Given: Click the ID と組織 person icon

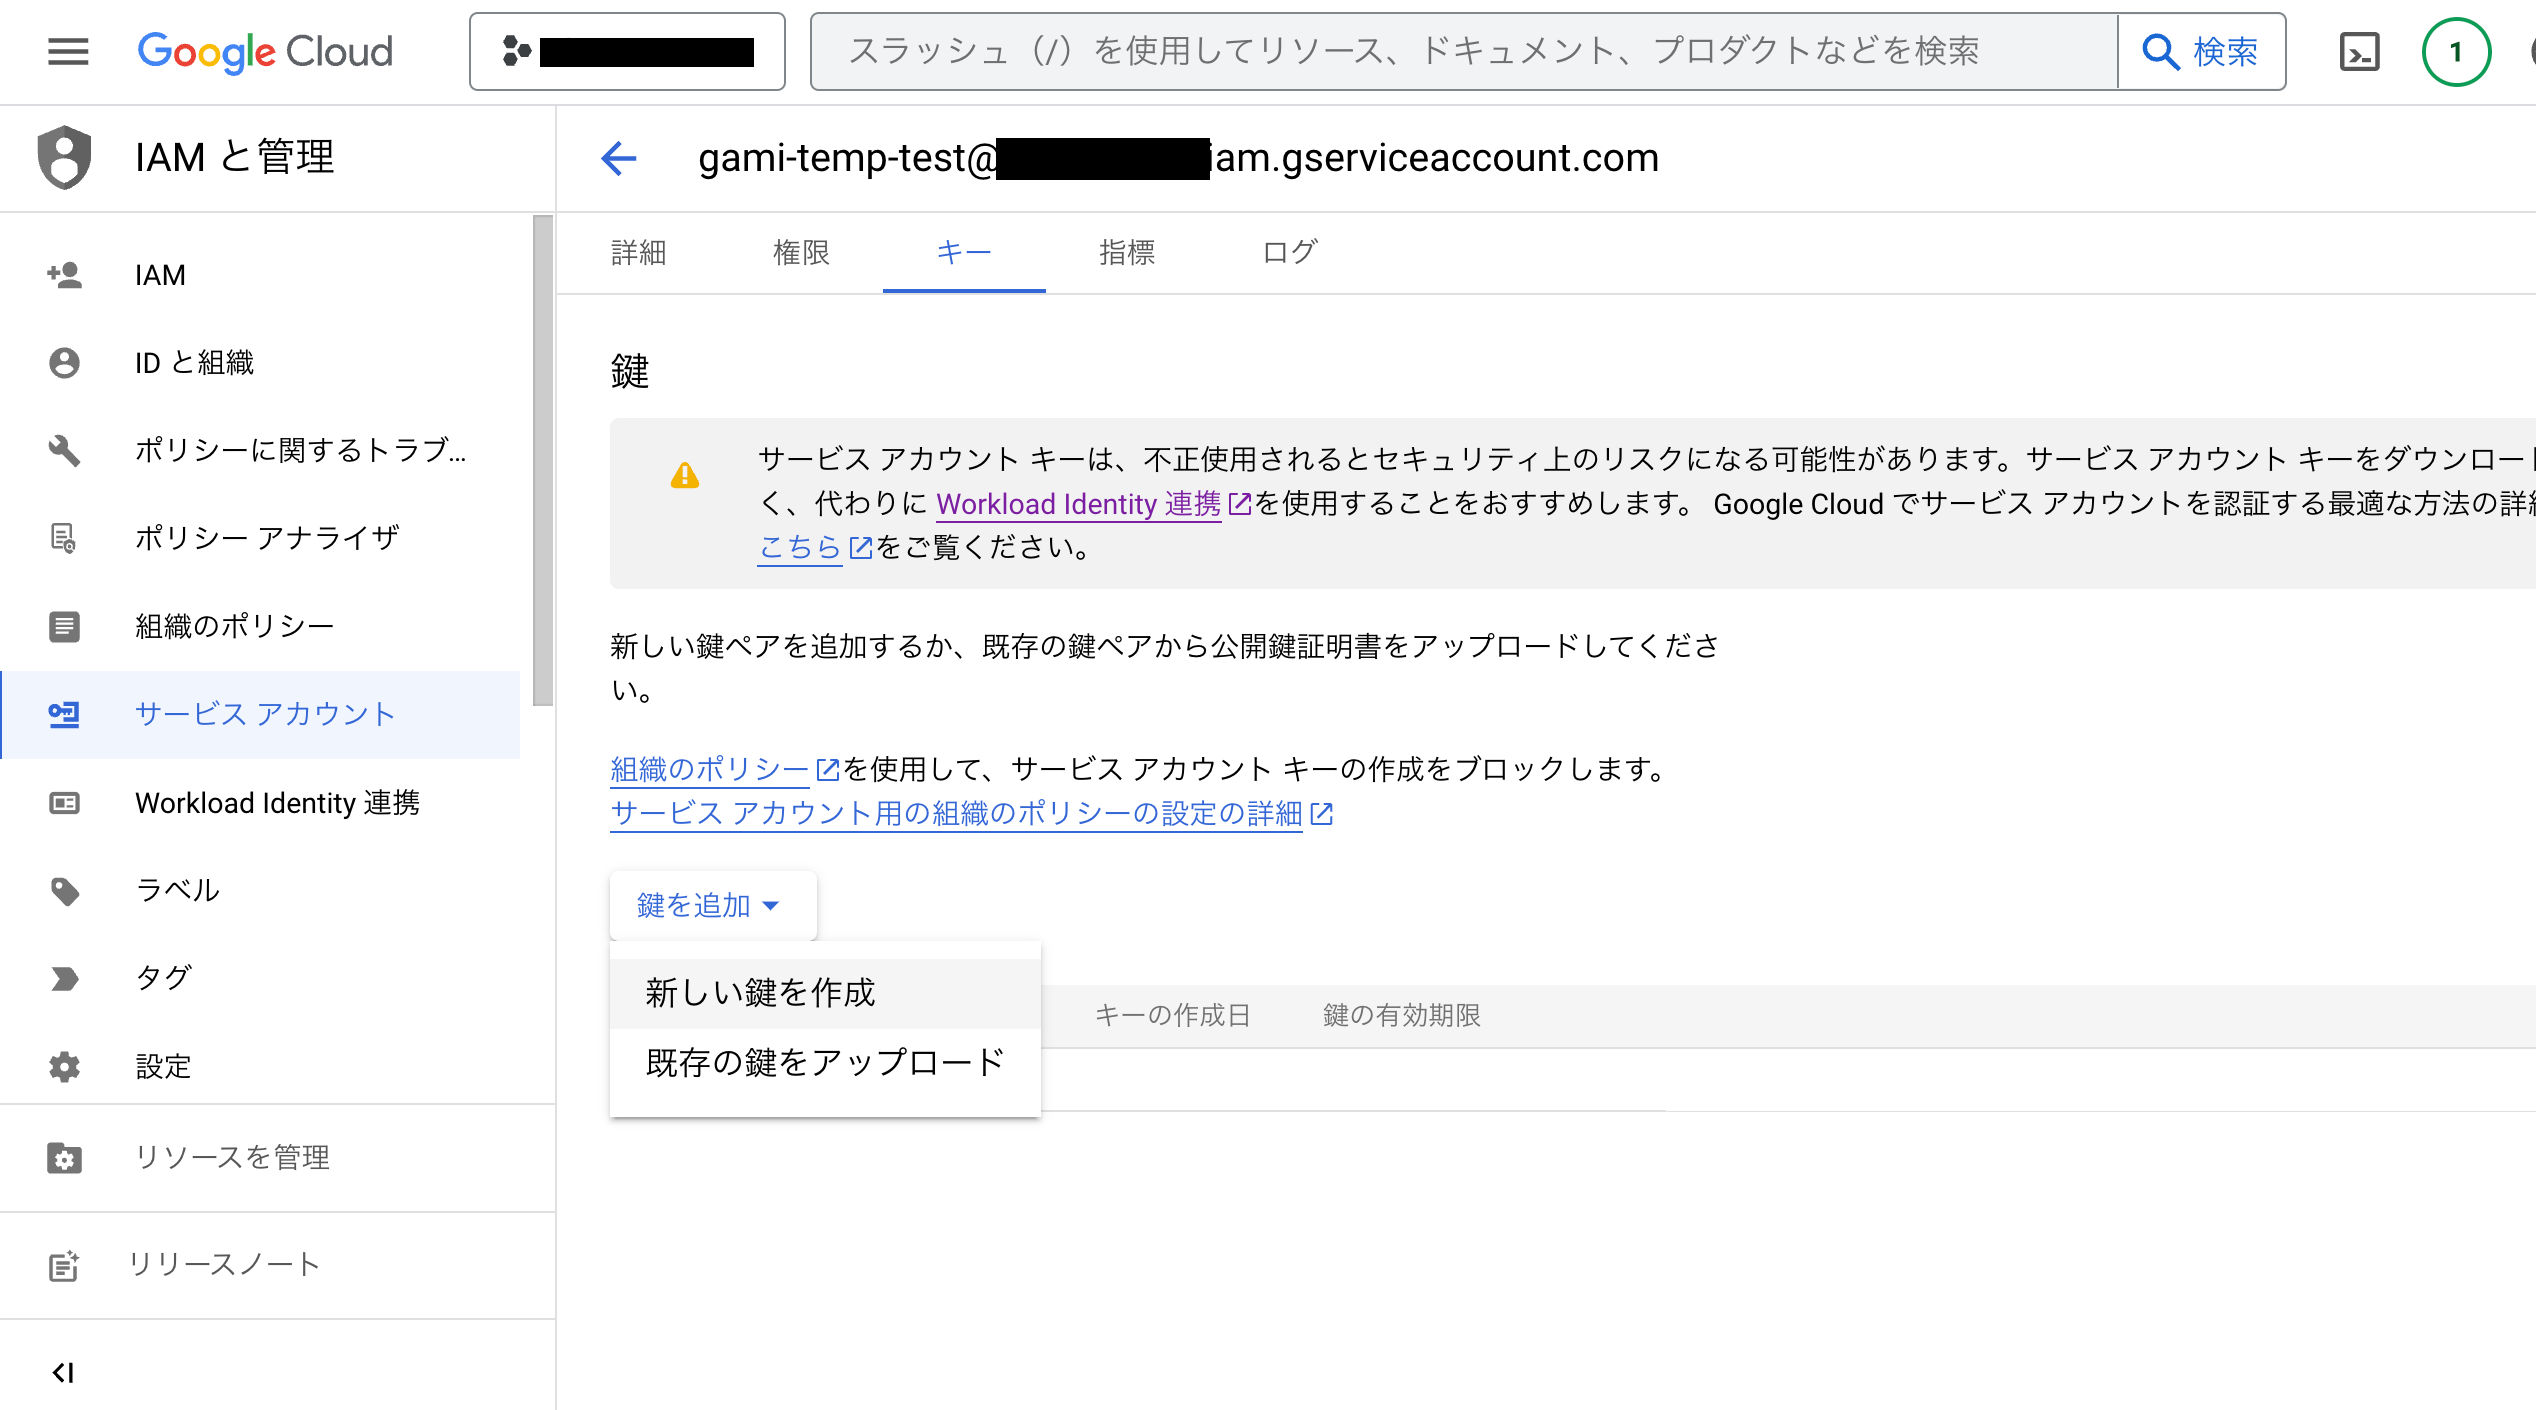Looking at the screenshot, I should coord(64,362).
